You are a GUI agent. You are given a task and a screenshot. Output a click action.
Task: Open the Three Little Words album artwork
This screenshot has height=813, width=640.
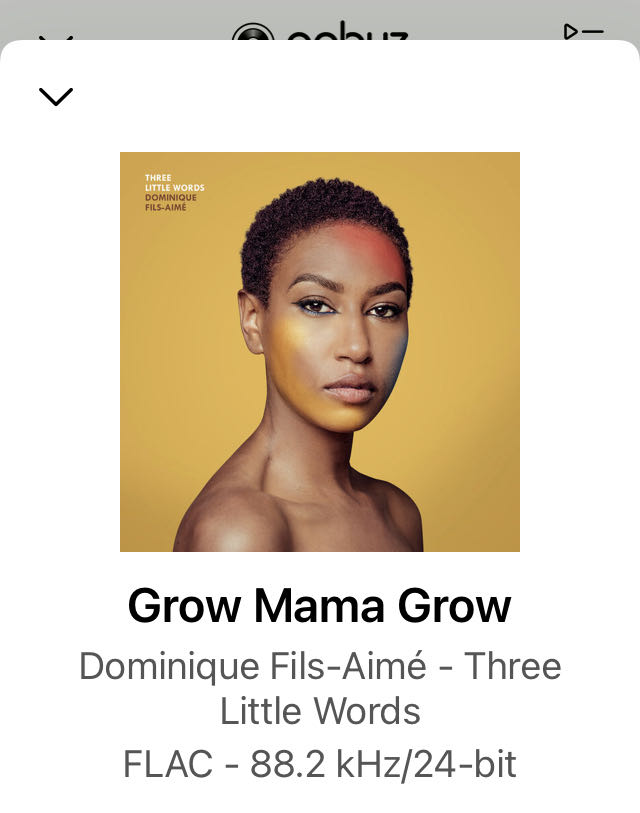(320, 352)
